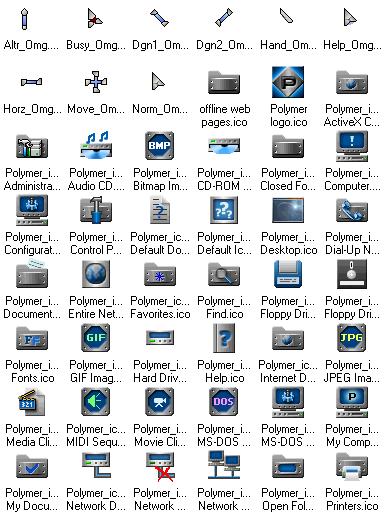Viewport: 391px width, 513px height.
Task: Select the Polymer Default Document icon
Action: click(x=160, y=210)
